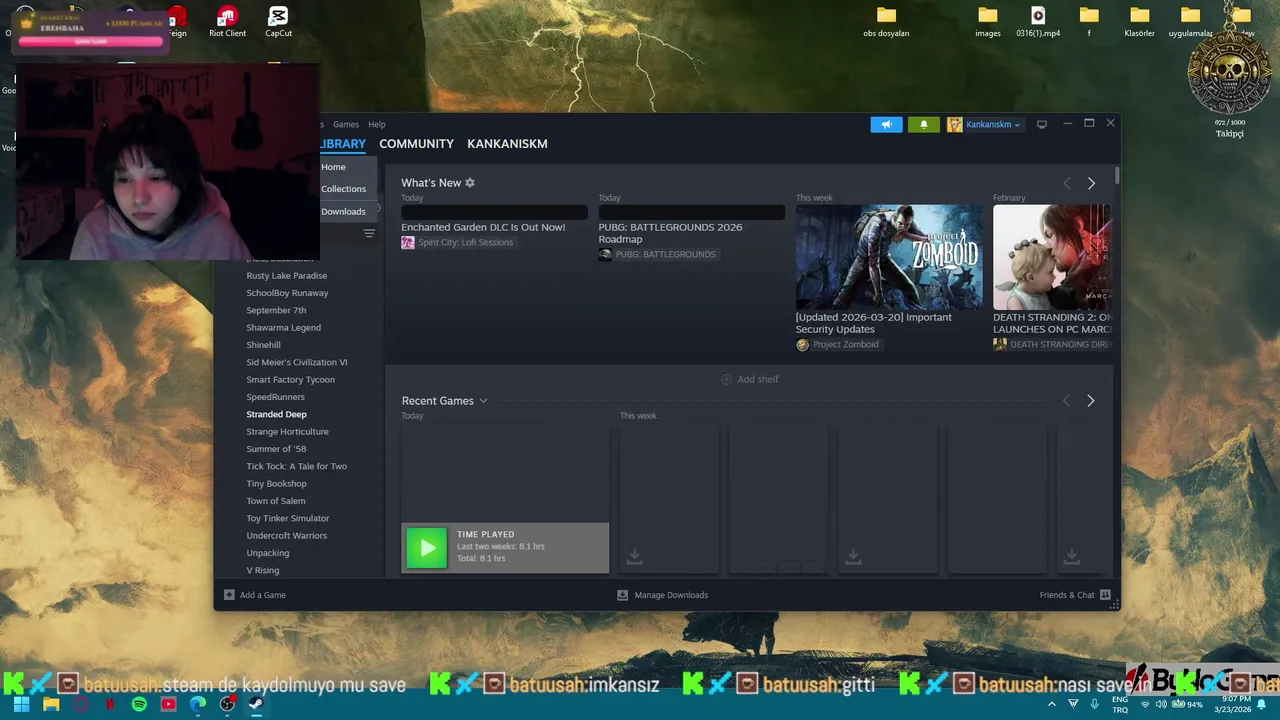Select Summer of '58 in list
The height and width of the screenshot is (720, 1280).
point(277,449)
